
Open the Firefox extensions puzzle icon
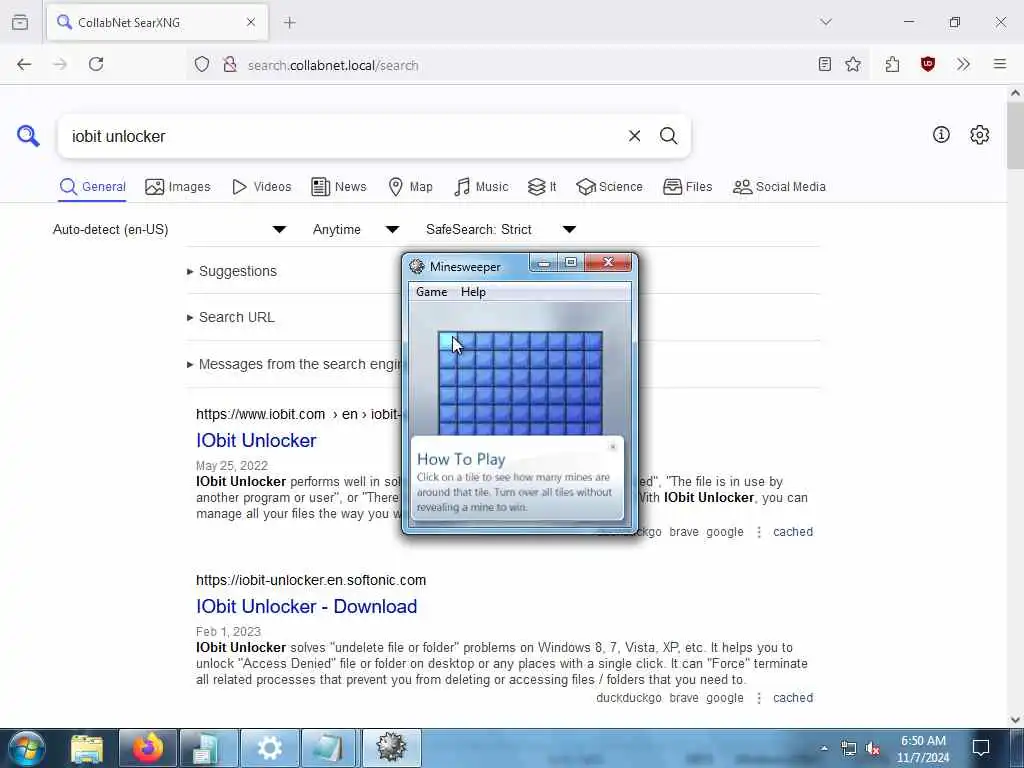[892, 64]
